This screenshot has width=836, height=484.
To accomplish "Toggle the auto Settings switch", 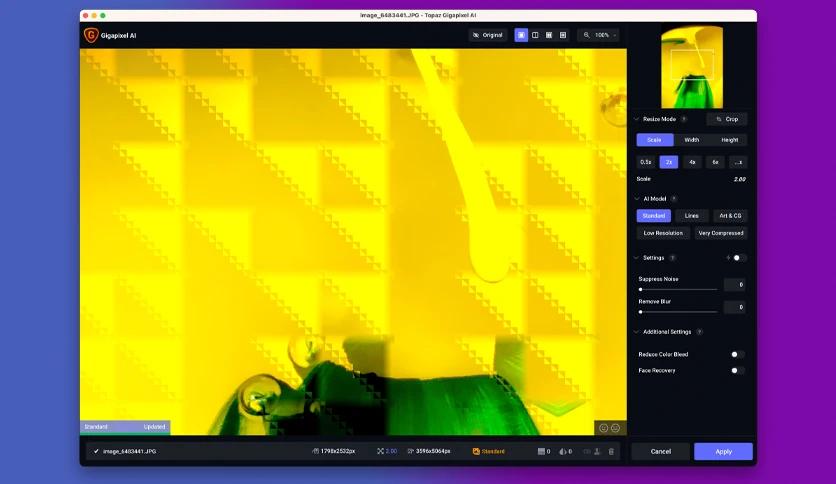I will tap(738, 258).
